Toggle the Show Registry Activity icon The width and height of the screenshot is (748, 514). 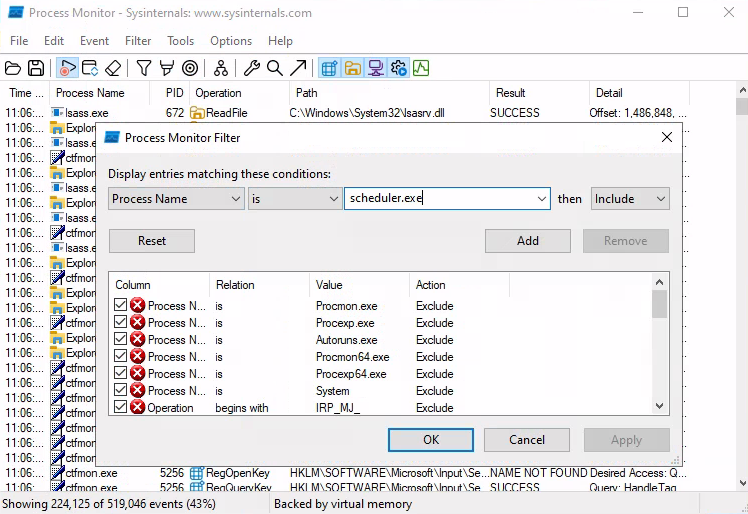pyautogui.click(x=329, y=68)
